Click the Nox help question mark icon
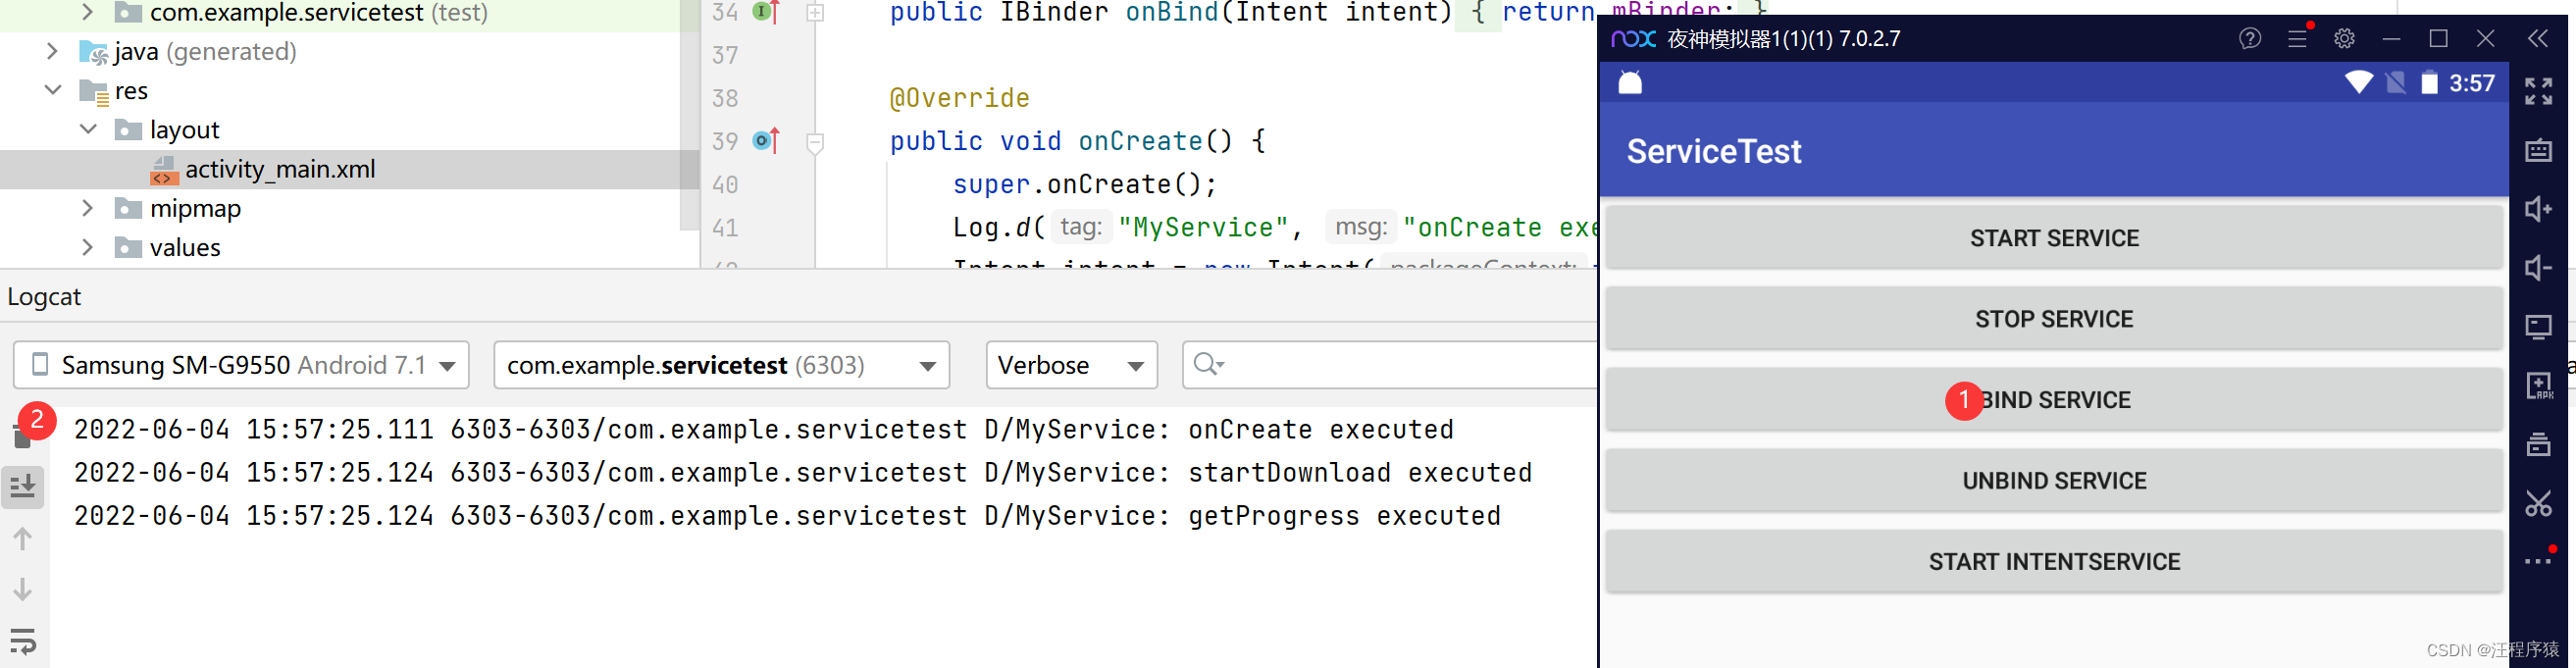Screen dimensions: 2576x668 coord(2250,39)
